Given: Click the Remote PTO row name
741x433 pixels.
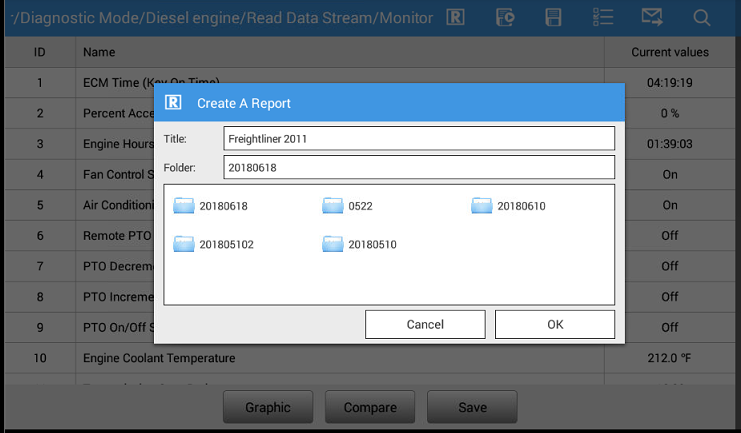Looking at the screenshot, I should [x=117, y=235].
